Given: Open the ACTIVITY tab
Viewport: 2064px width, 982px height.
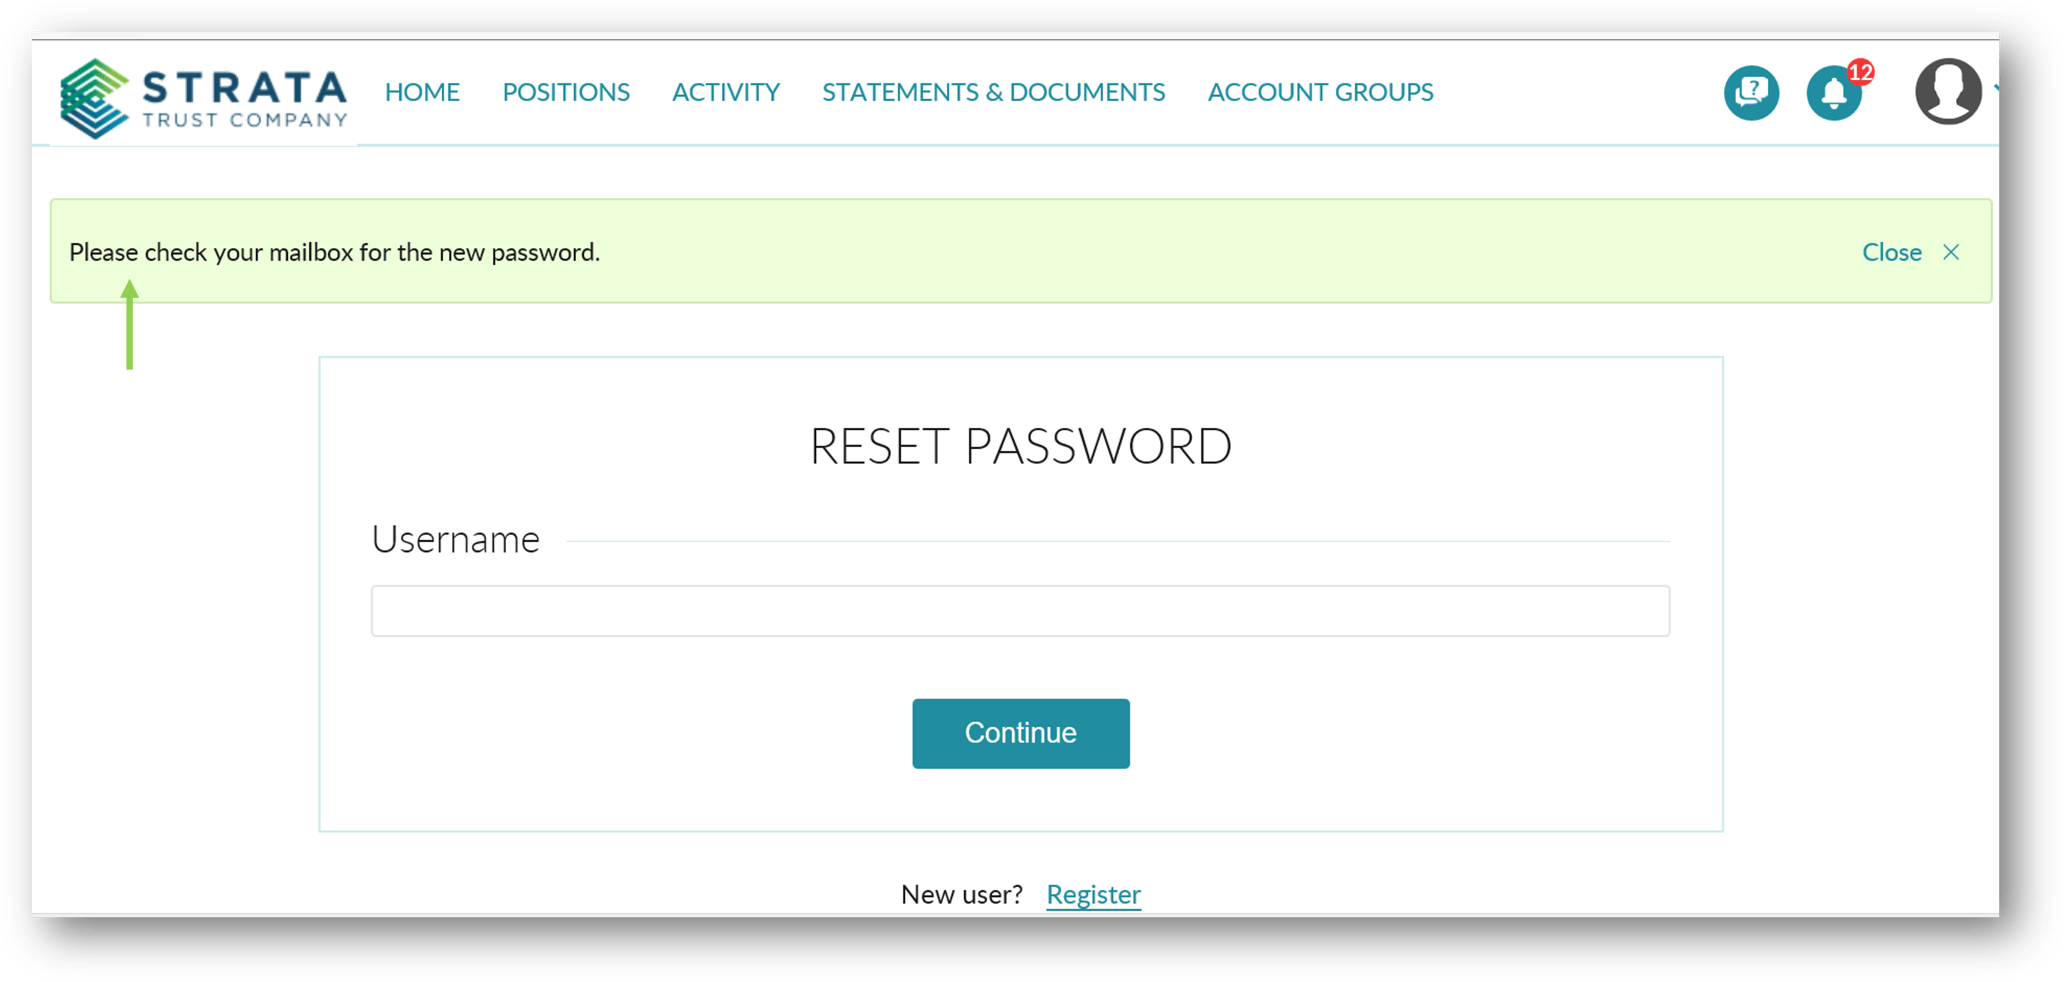Looking at the screenshot, I should click(726, 91).
